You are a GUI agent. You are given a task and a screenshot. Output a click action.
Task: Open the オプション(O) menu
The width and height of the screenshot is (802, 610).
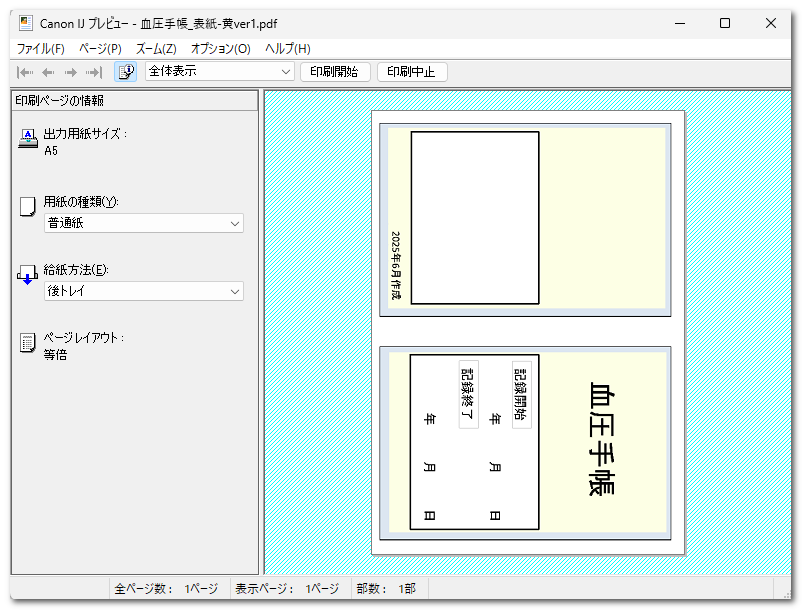[220, 49]
